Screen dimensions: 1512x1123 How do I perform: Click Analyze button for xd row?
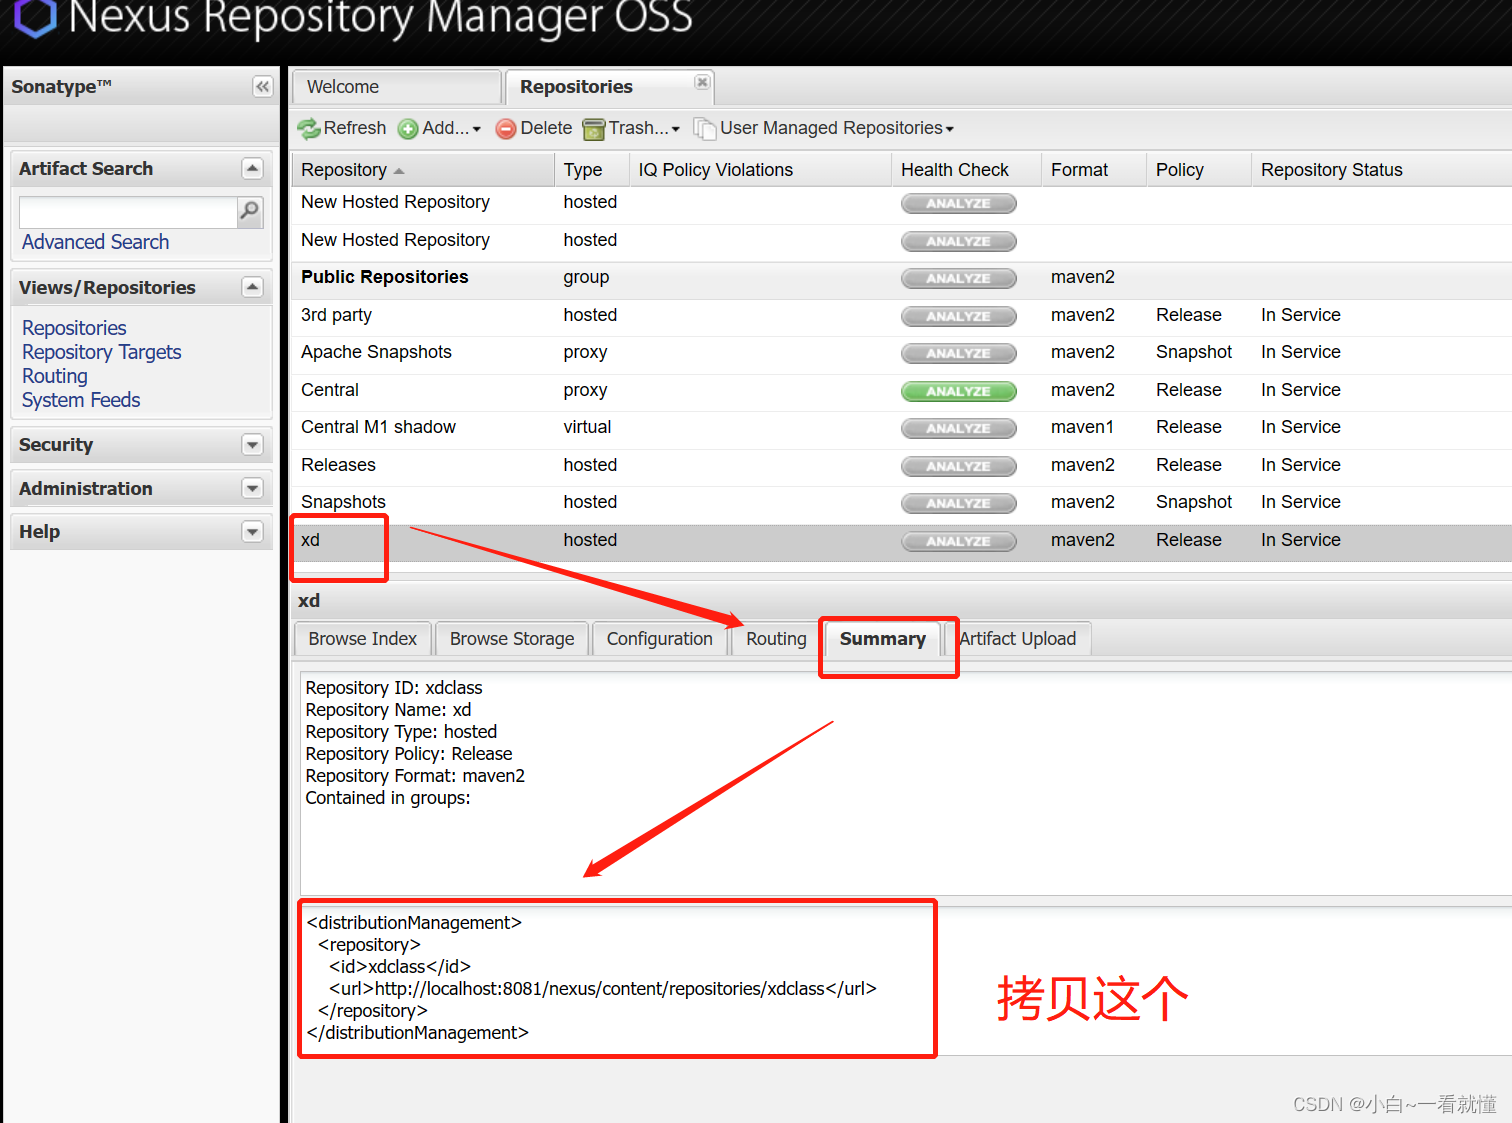tap(958, 541)
